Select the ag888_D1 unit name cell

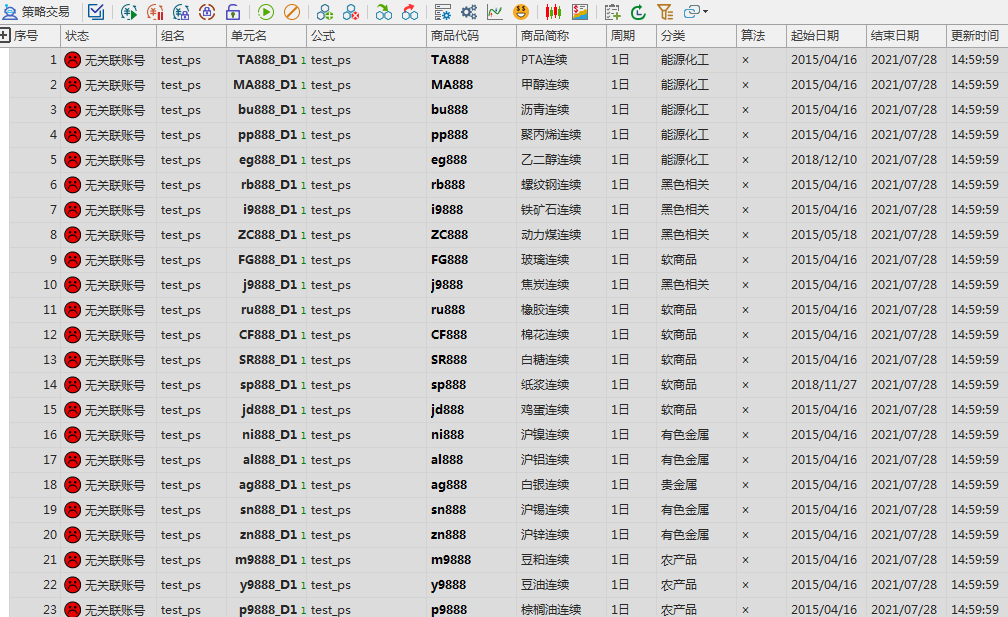pos(266,485)
